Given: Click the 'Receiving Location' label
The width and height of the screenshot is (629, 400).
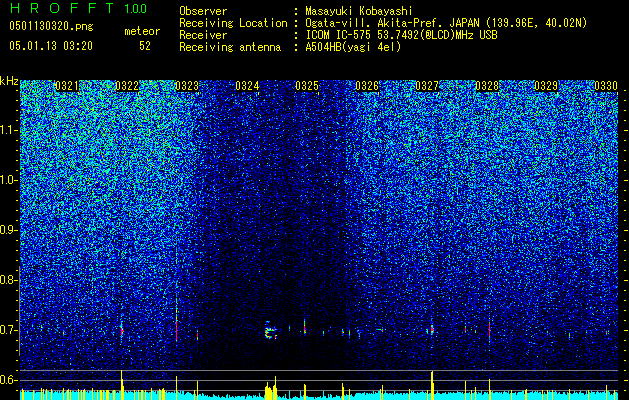Looking at the screenshot, I should click(233, 23).
